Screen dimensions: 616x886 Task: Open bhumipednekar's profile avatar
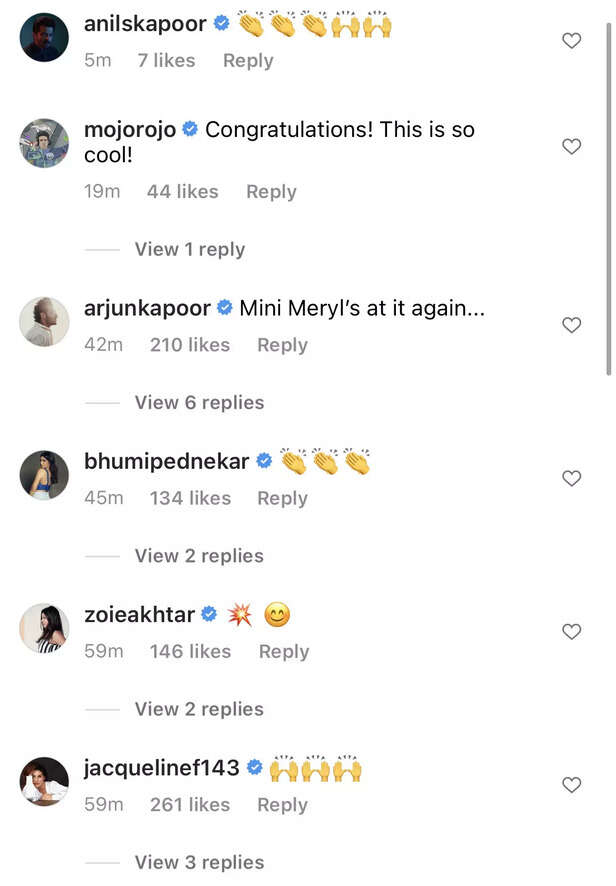click(x=45, y=475)
